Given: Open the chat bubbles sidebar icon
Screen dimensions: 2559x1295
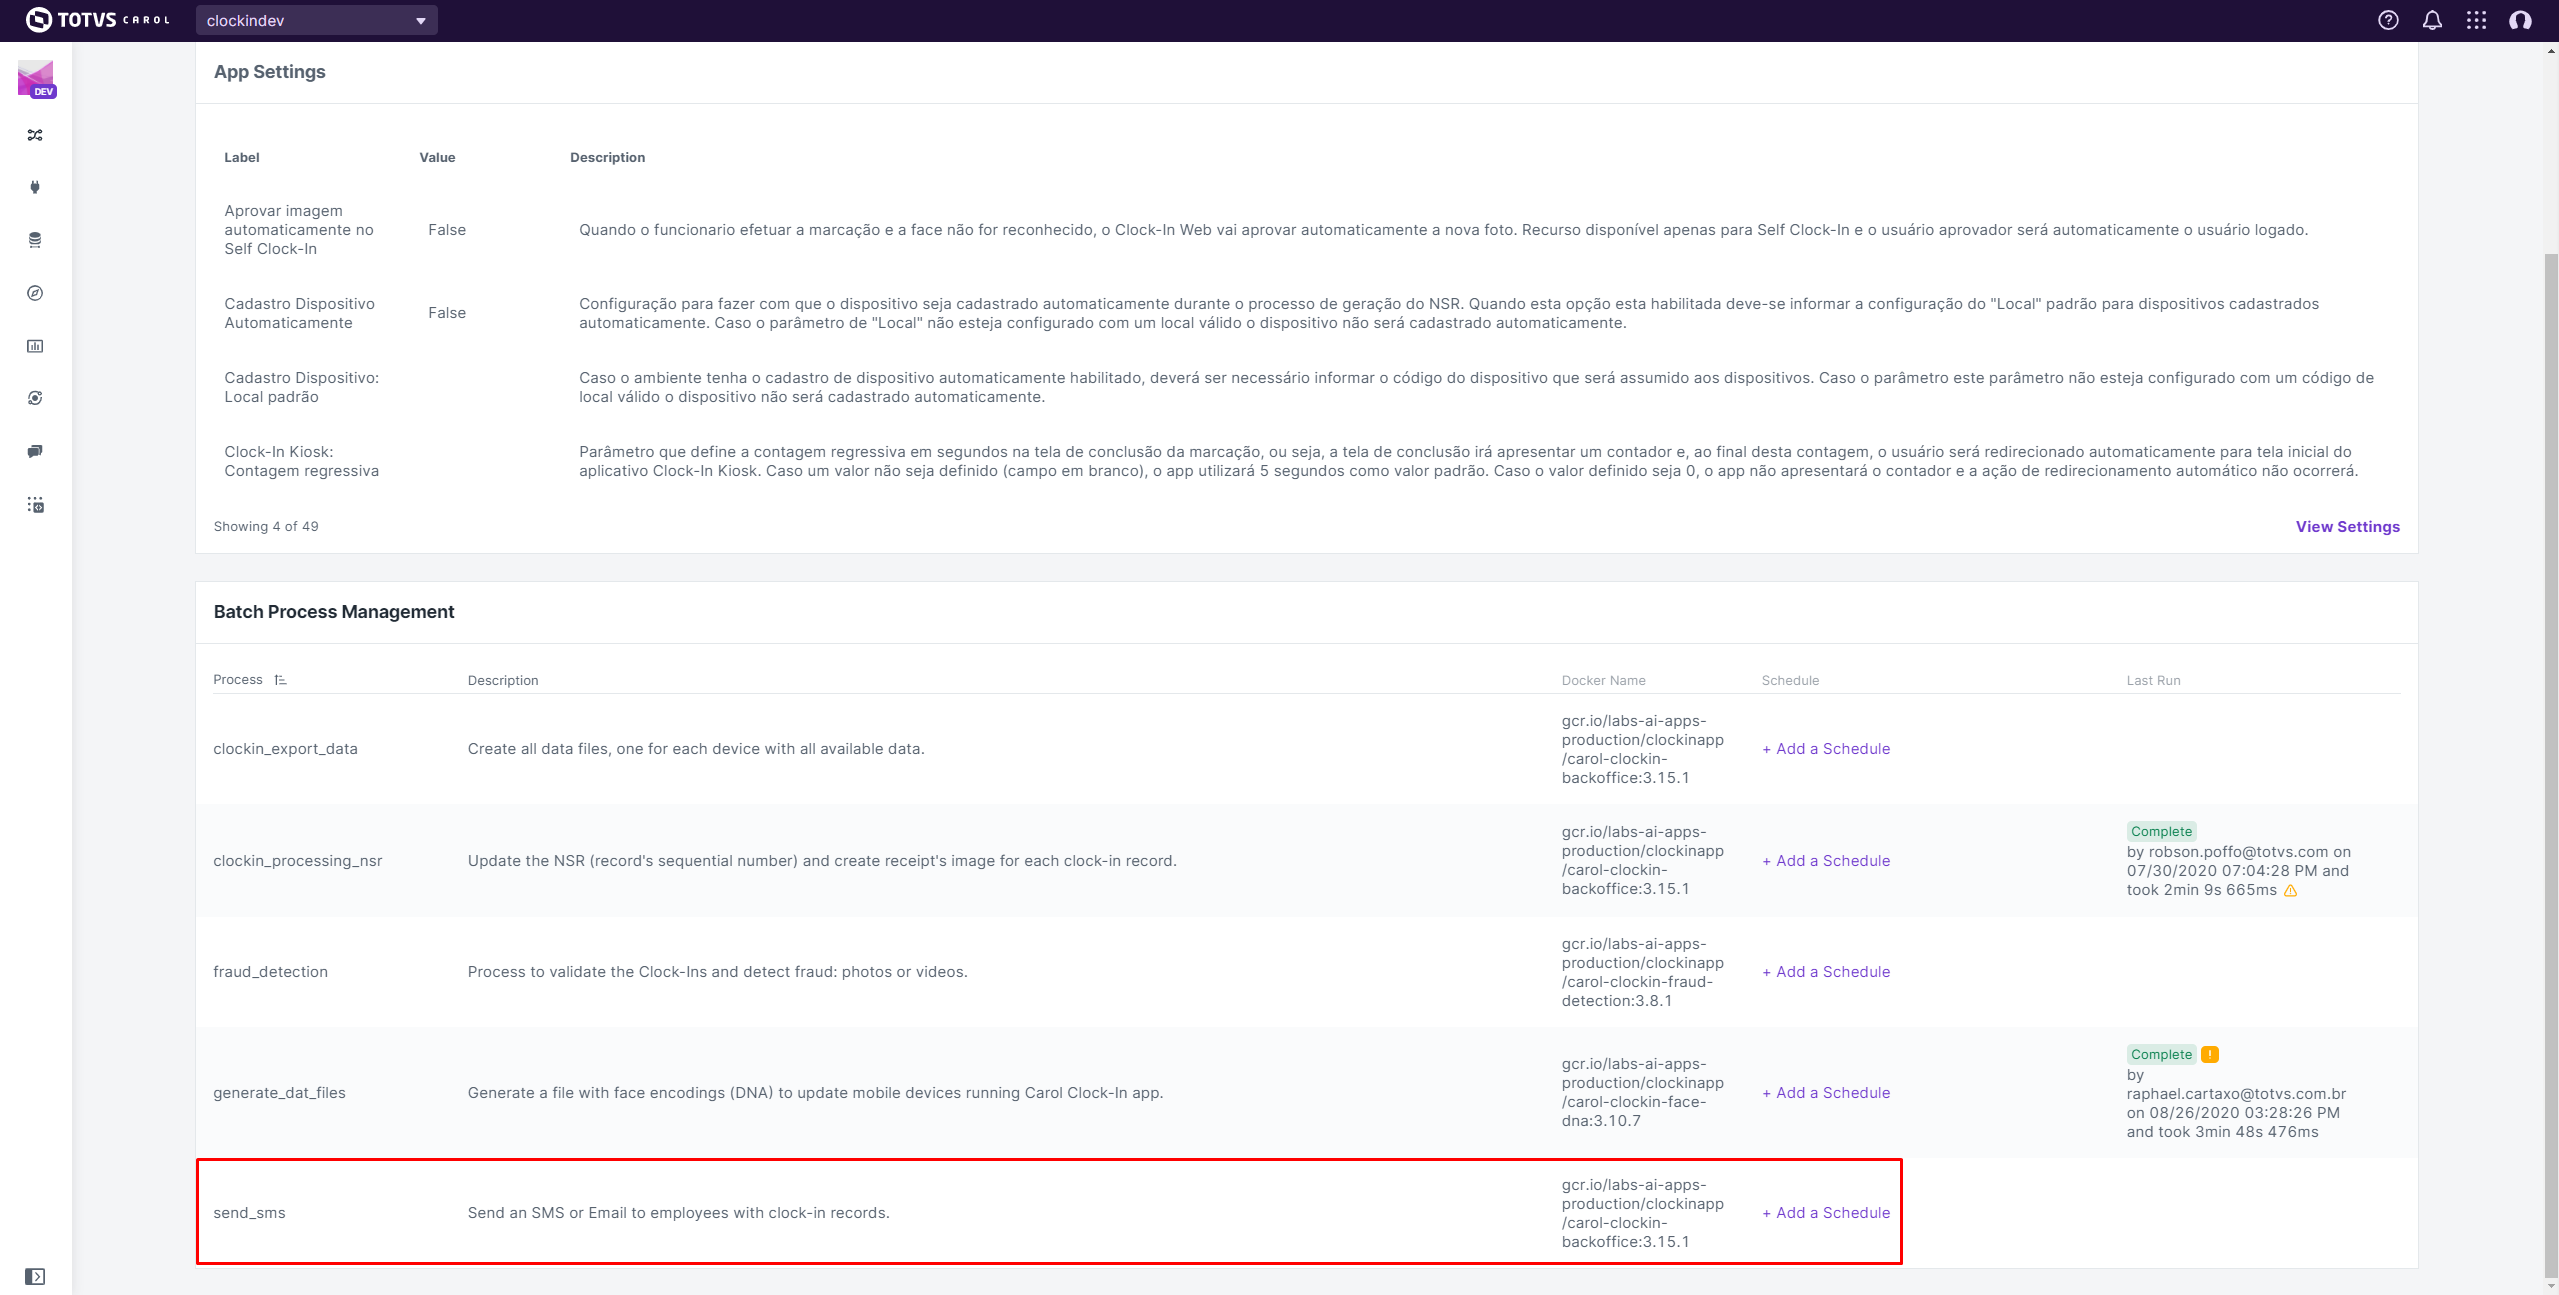Looking at the screenshot, I should (x=35, y=451).
